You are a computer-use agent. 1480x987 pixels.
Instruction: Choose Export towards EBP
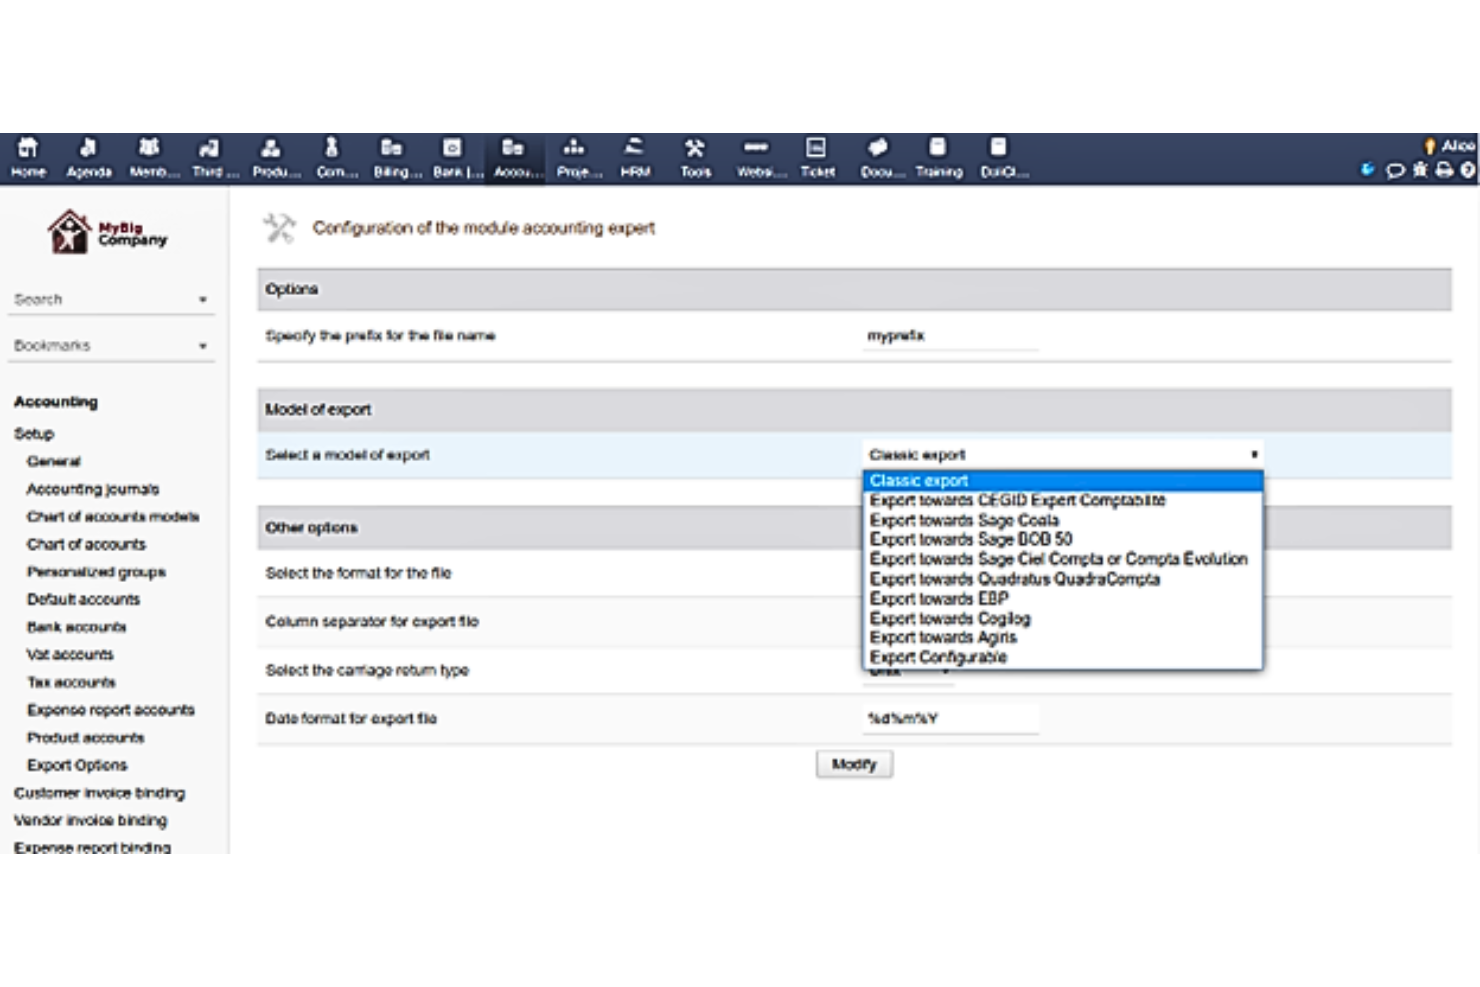pyautogui.click(x=1063, y=598)
